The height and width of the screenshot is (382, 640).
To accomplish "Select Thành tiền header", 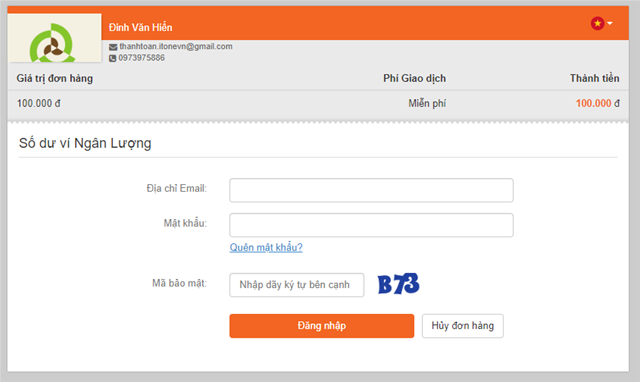I will (594, 78).
